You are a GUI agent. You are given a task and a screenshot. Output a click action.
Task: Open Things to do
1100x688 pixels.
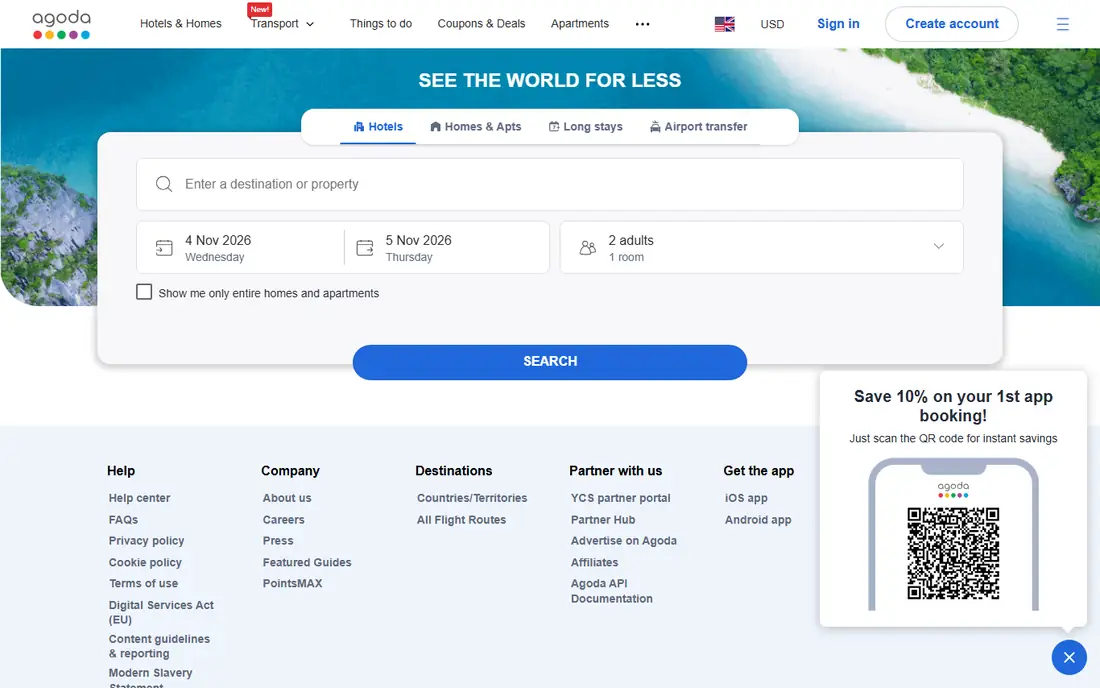coord(381,24)
